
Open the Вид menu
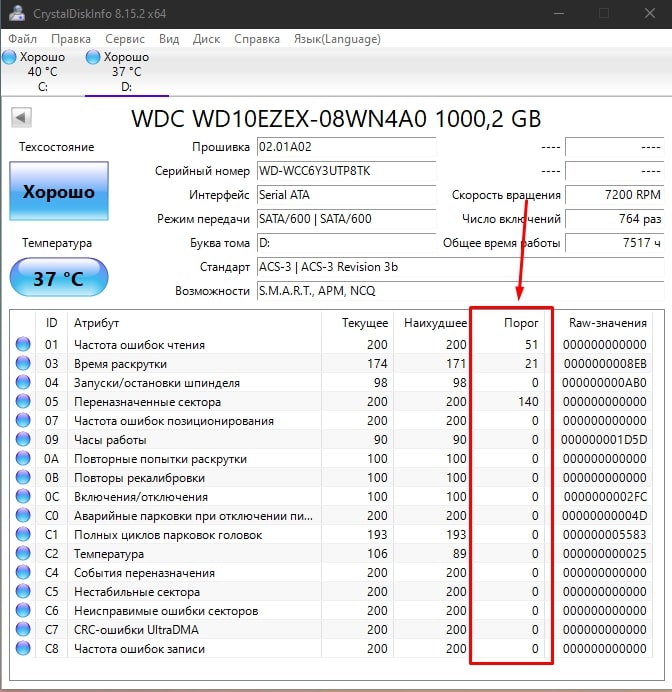click(x=169, y=39)
